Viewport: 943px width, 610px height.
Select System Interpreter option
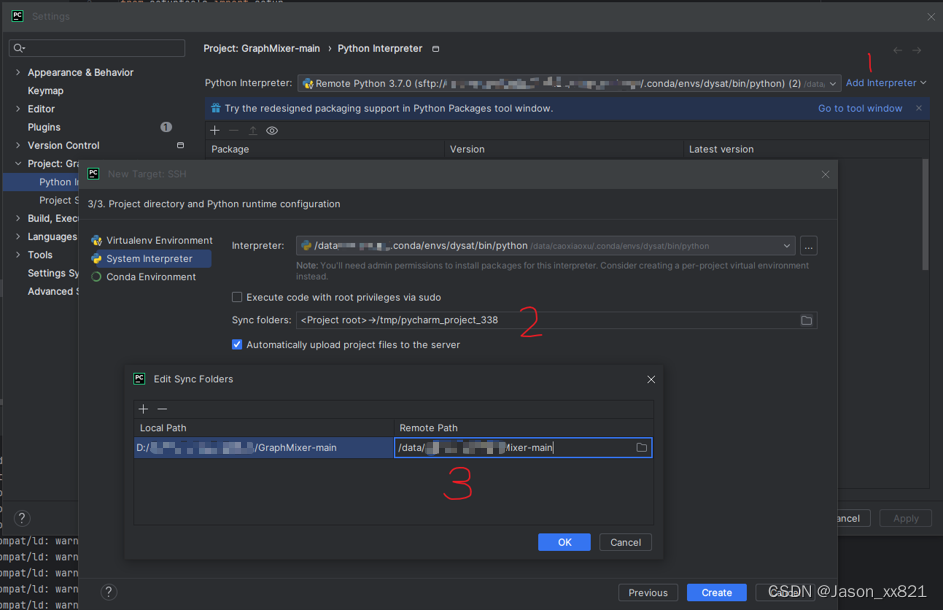tap(150, 259)
